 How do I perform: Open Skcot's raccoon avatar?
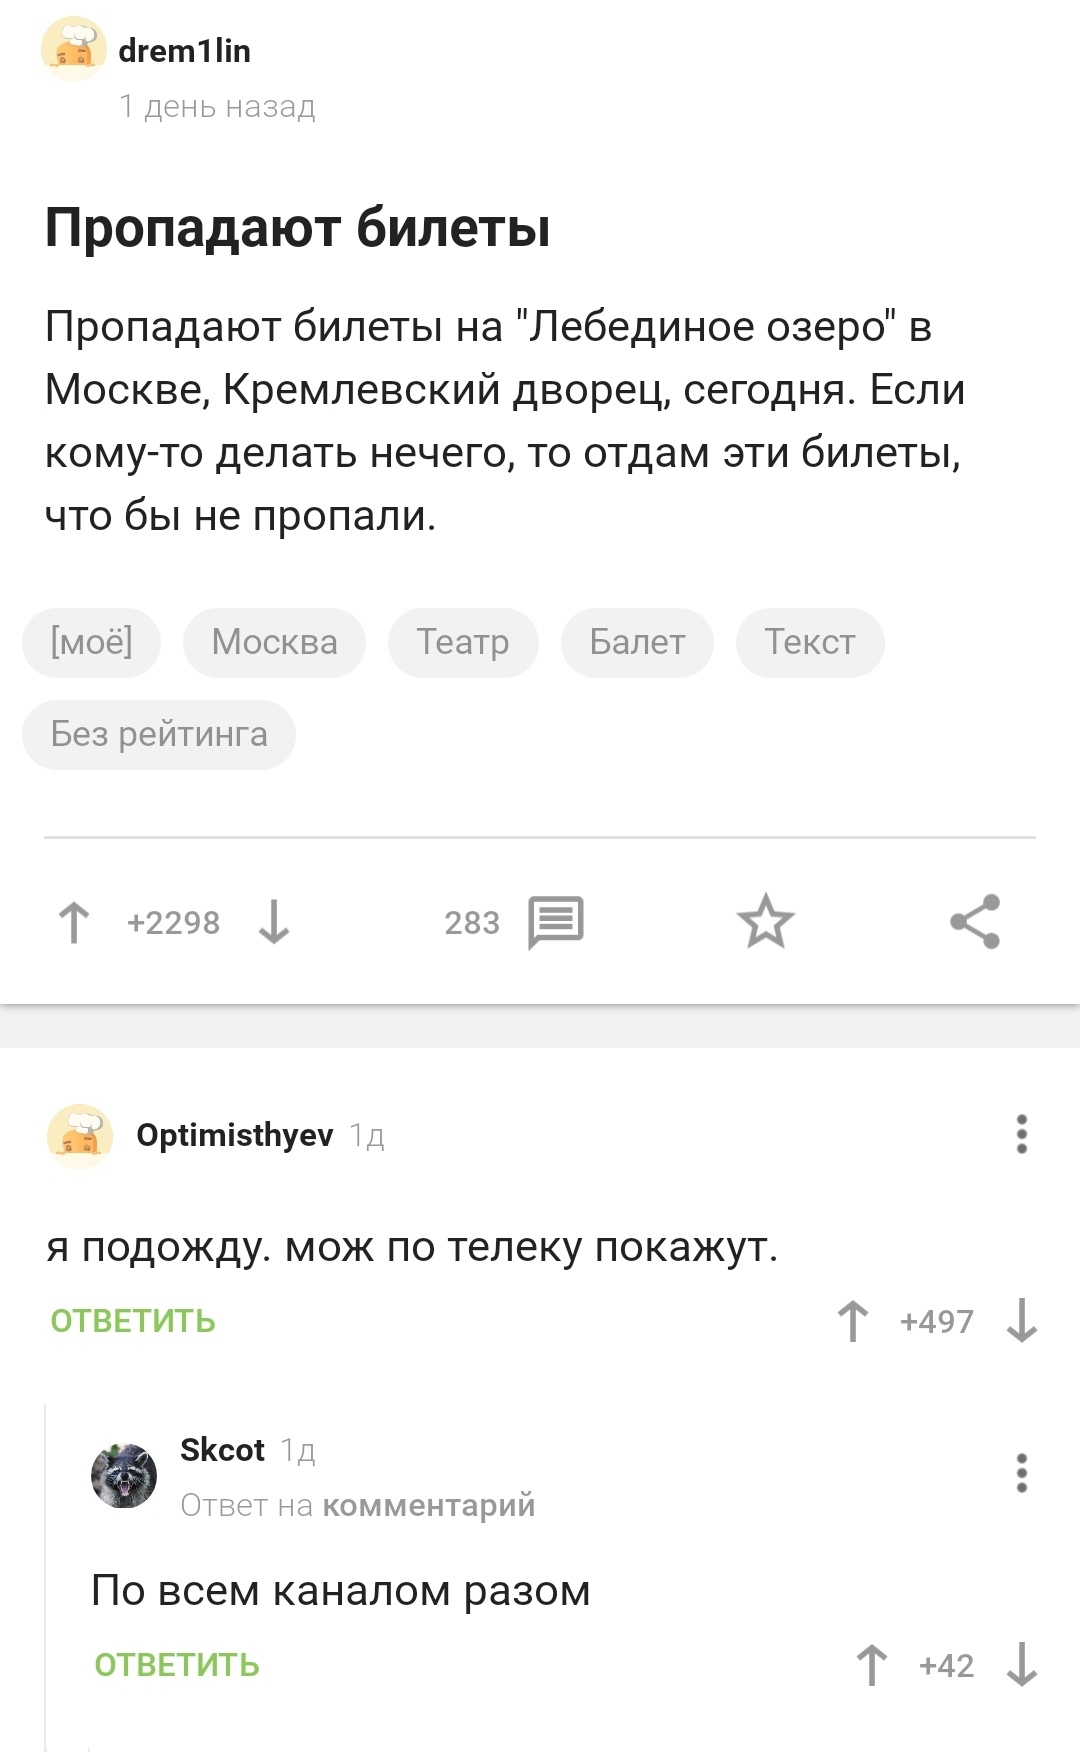124,1475
